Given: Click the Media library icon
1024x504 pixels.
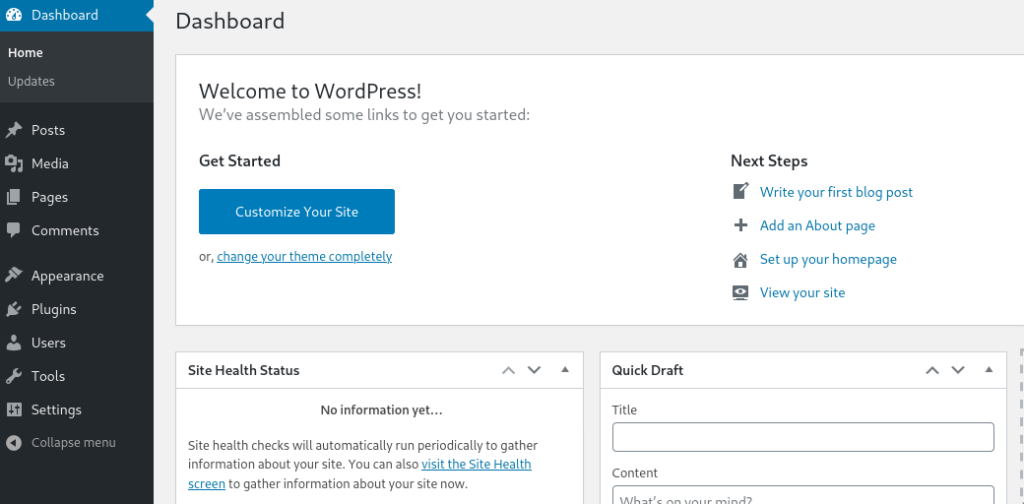Looking at the screenshot, I should coord(14,163).
